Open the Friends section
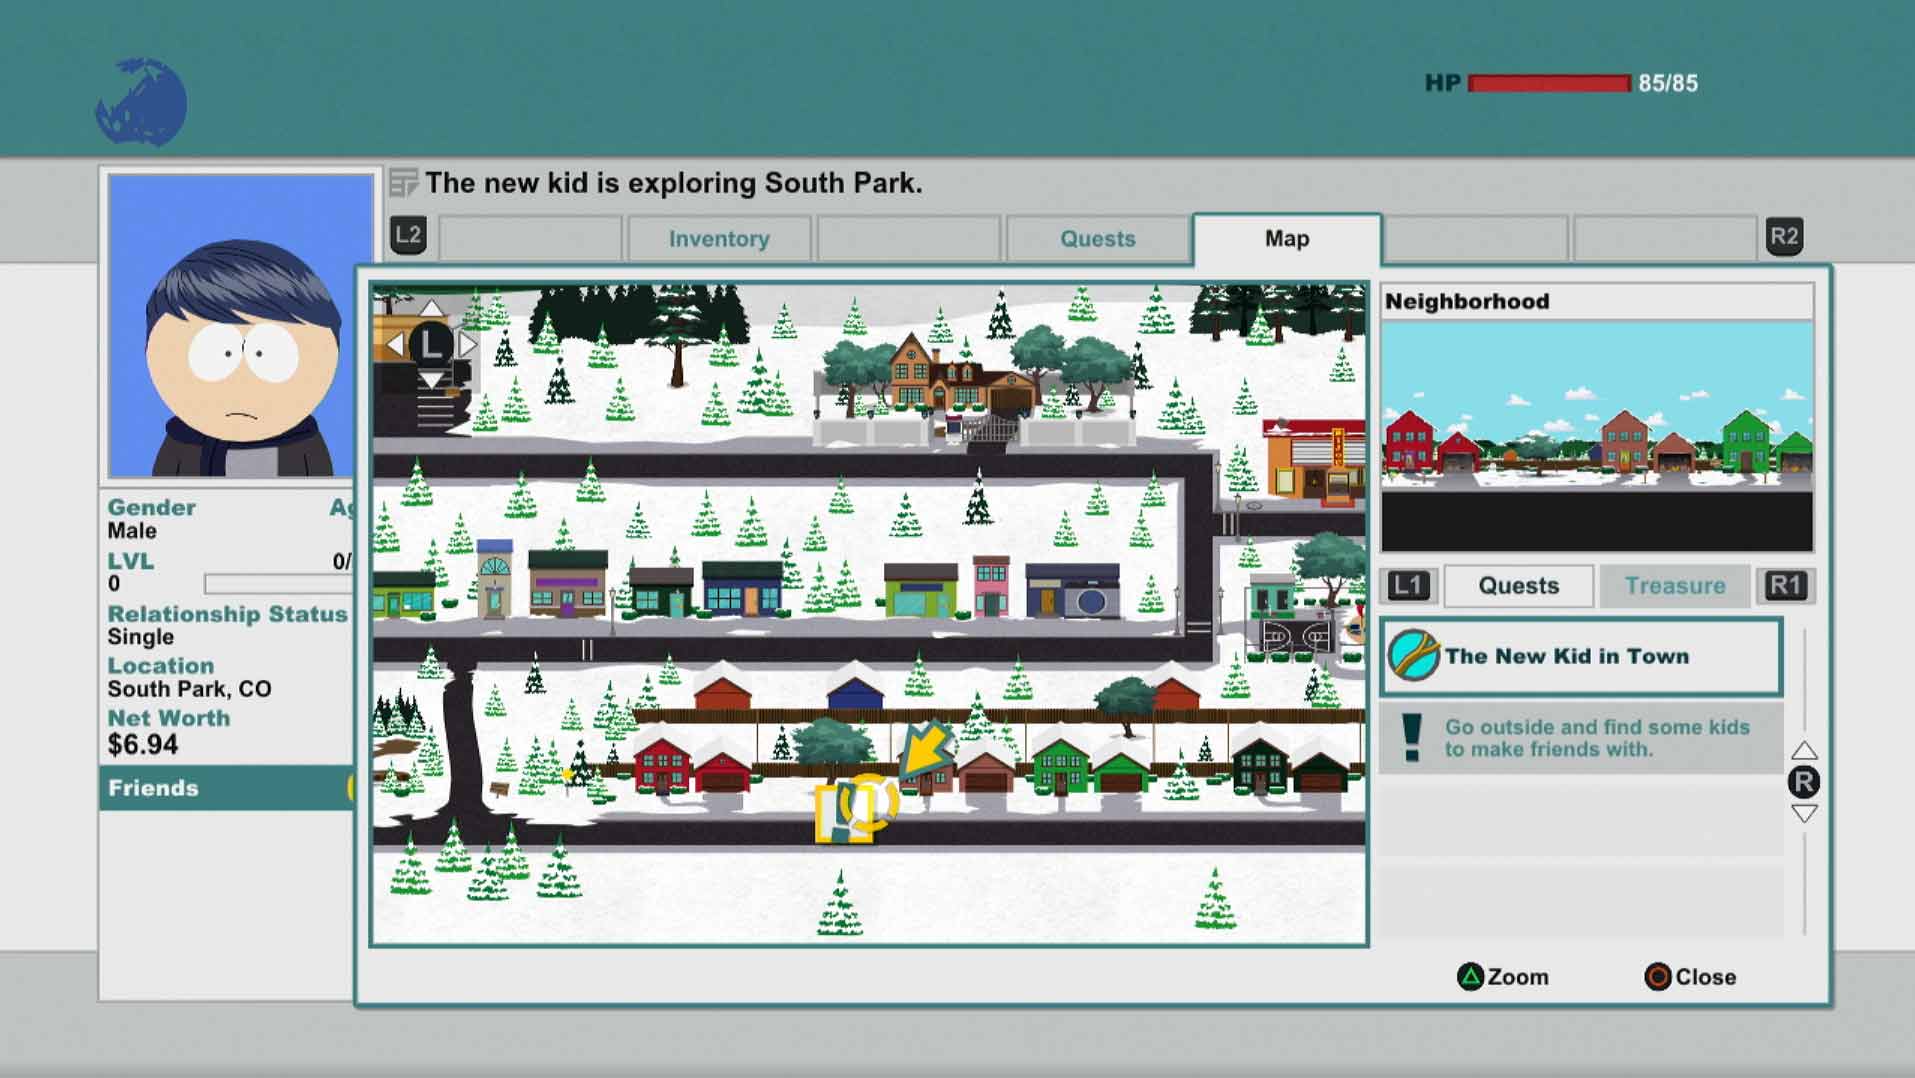Image resolution: width=1915 pixels, height=1078 pixels. pos(228,788)
